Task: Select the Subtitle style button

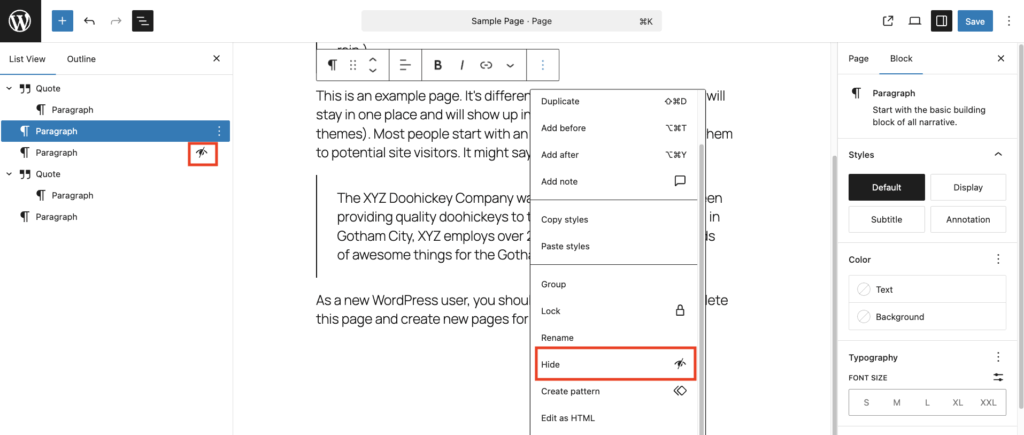Action: click(885, 219)
